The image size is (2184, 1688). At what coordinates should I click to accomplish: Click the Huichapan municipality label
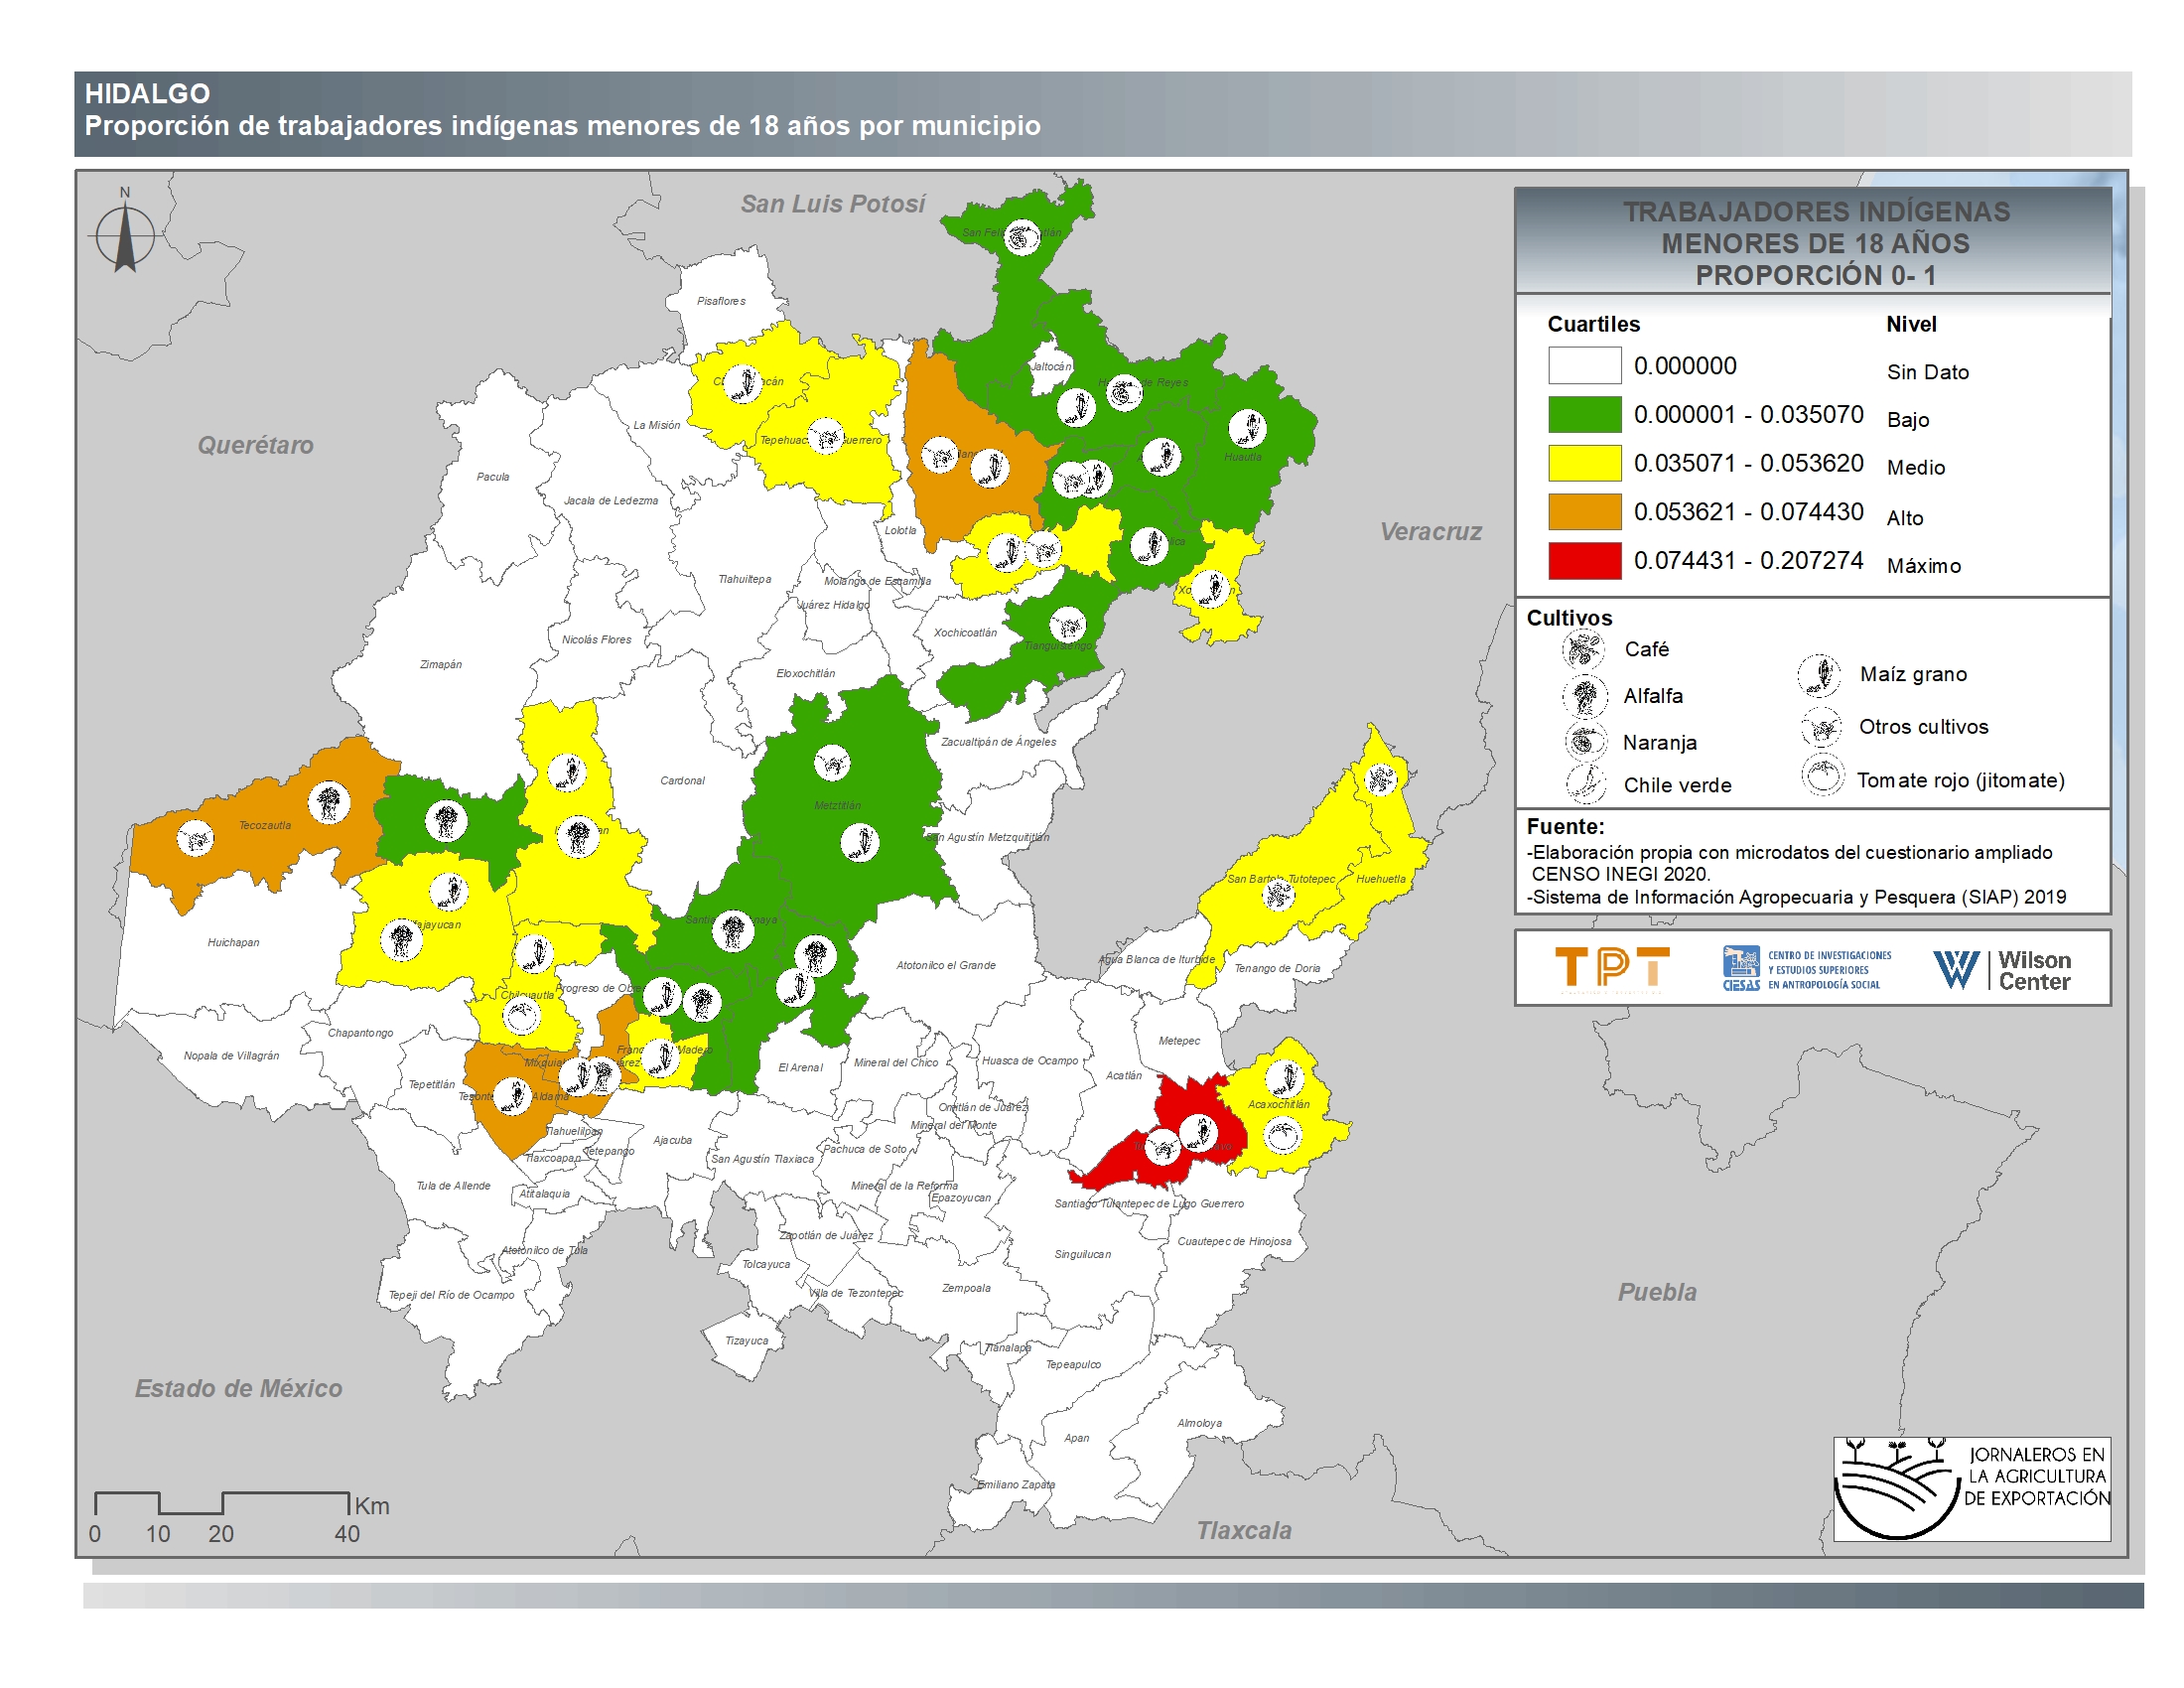[233, 942]
